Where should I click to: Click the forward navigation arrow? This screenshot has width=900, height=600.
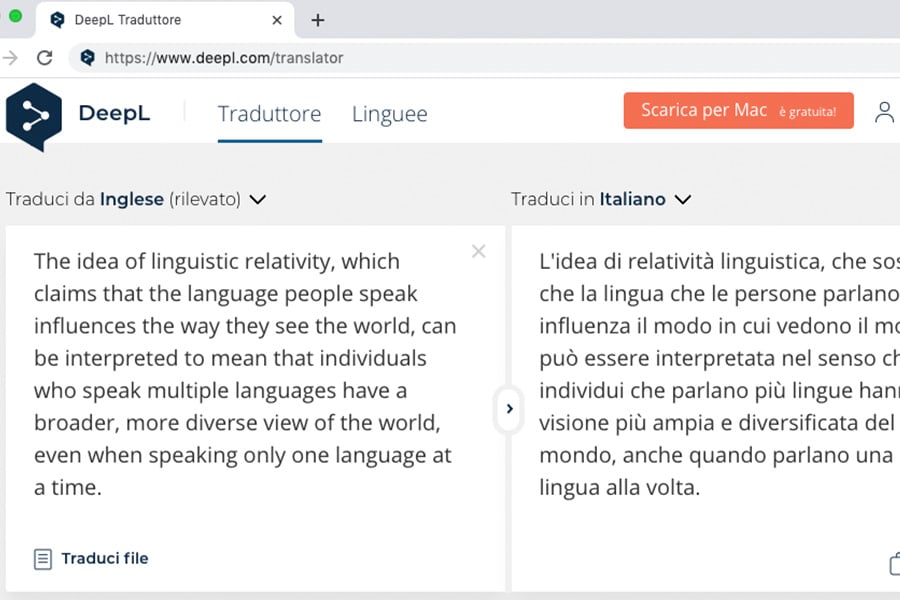click(11, 58)
